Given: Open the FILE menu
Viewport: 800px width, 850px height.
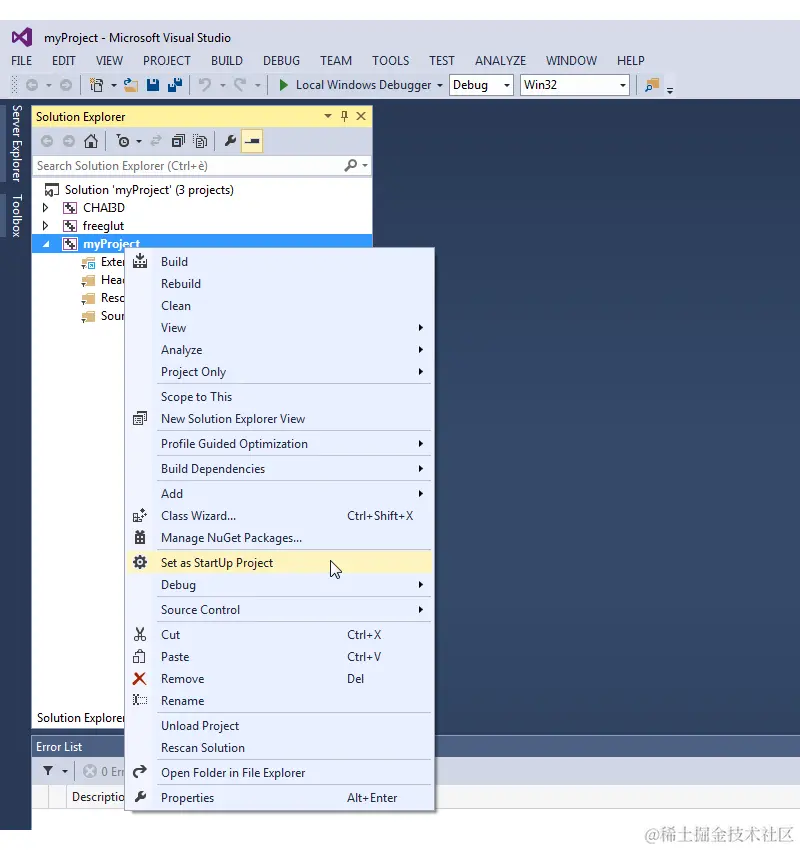Looking at the screenshot, I should (x=22, y=61).
